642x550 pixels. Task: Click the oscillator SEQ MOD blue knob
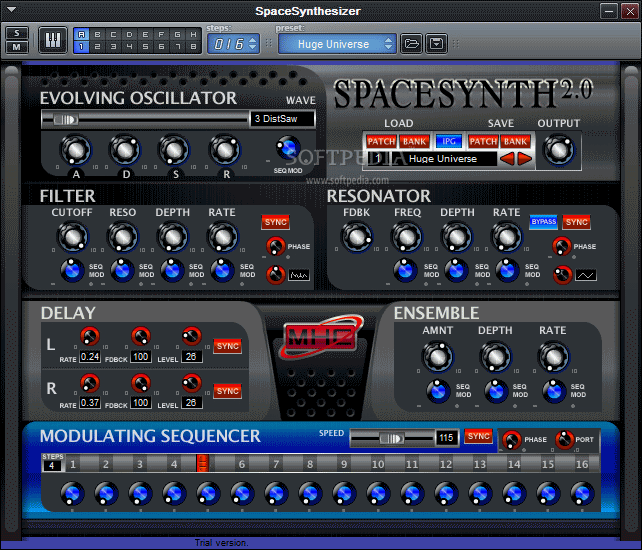tap(288, 148)
